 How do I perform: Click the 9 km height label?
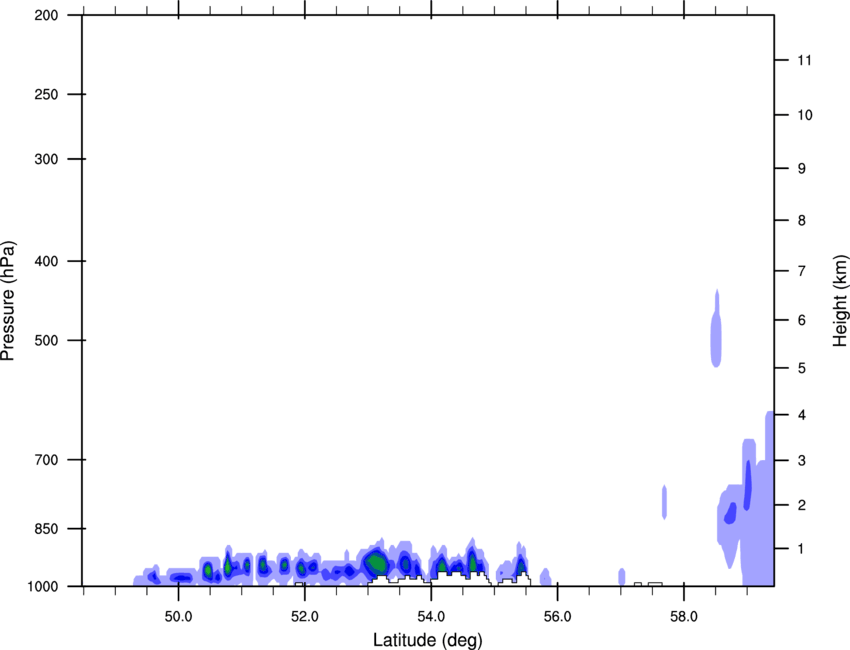[x=802, y=169]
